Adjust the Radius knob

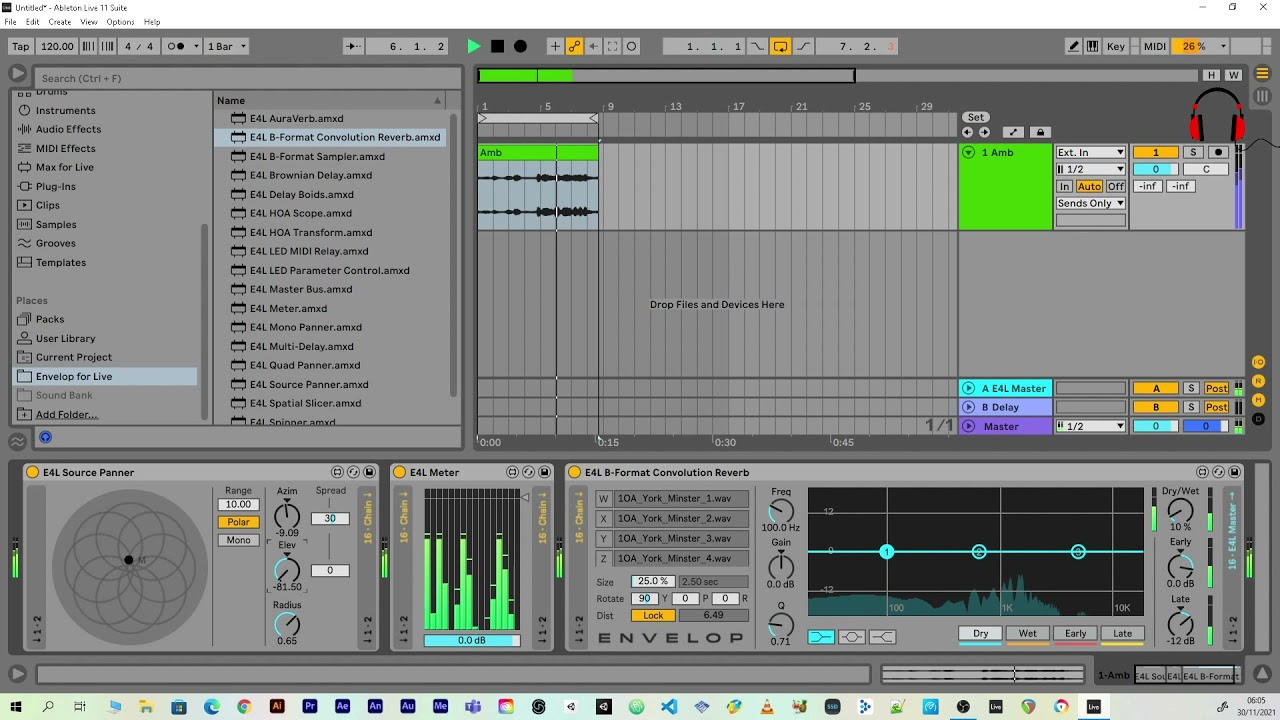coord(287,623)
